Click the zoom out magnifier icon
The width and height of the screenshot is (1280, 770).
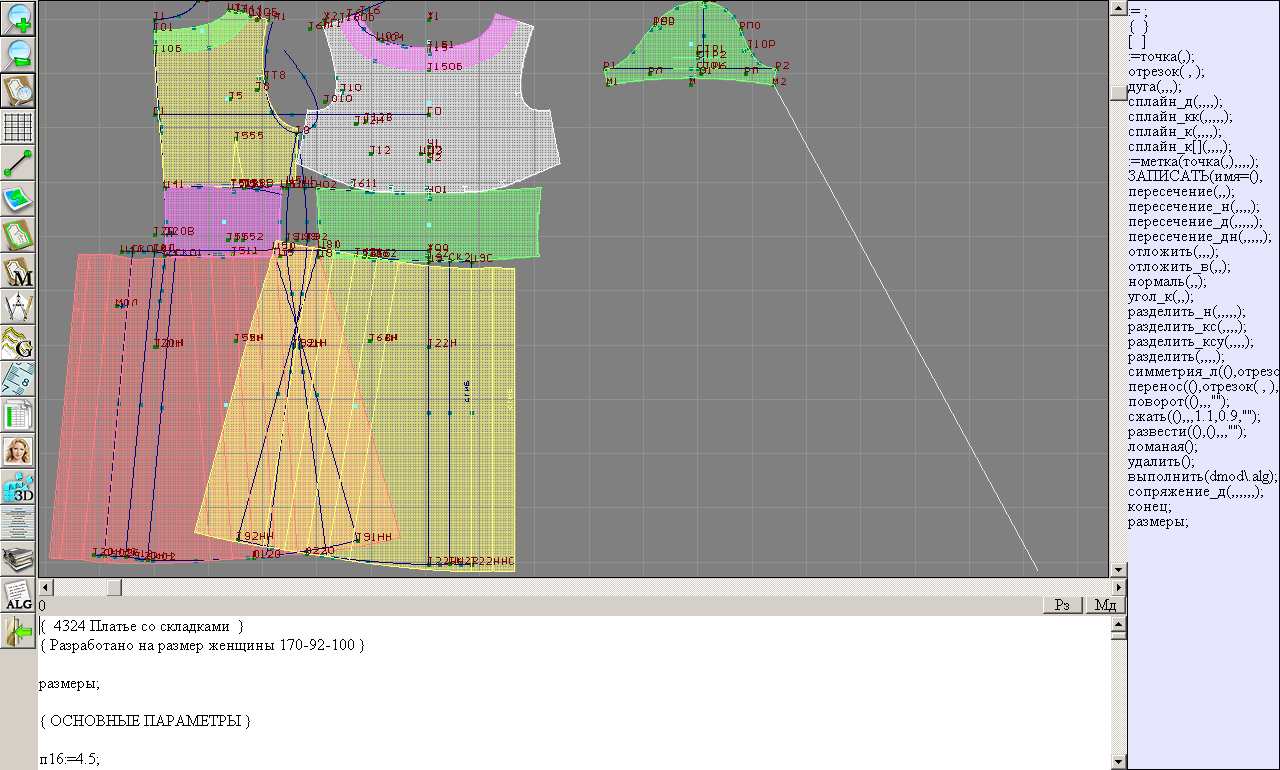point(19,54)
